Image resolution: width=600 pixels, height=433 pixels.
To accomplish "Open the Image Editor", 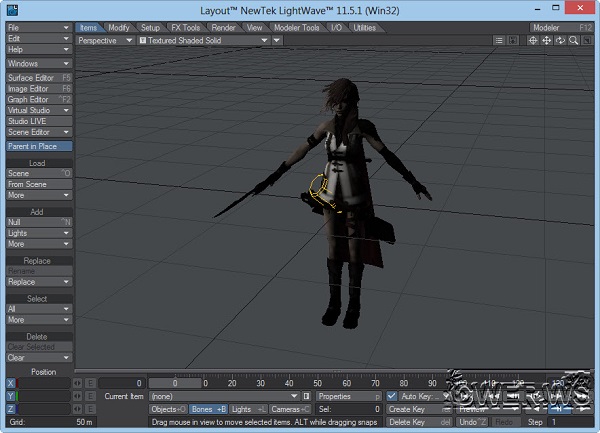I will click(x=39, y=88).
